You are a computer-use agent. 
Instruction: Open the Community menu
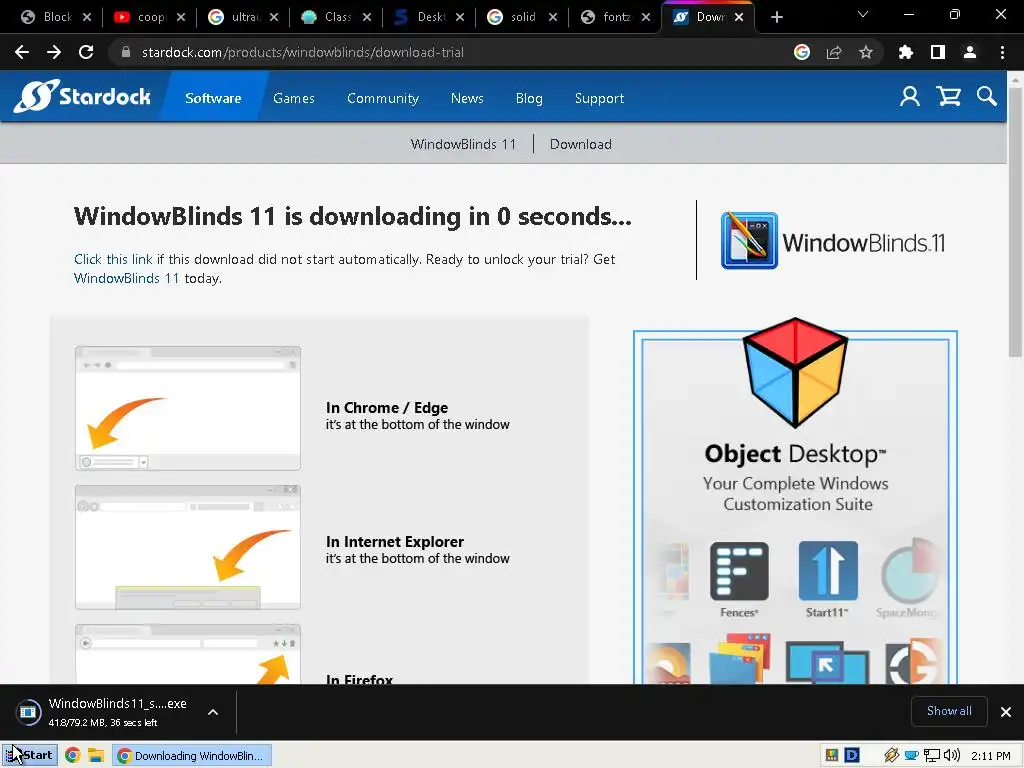383,98
